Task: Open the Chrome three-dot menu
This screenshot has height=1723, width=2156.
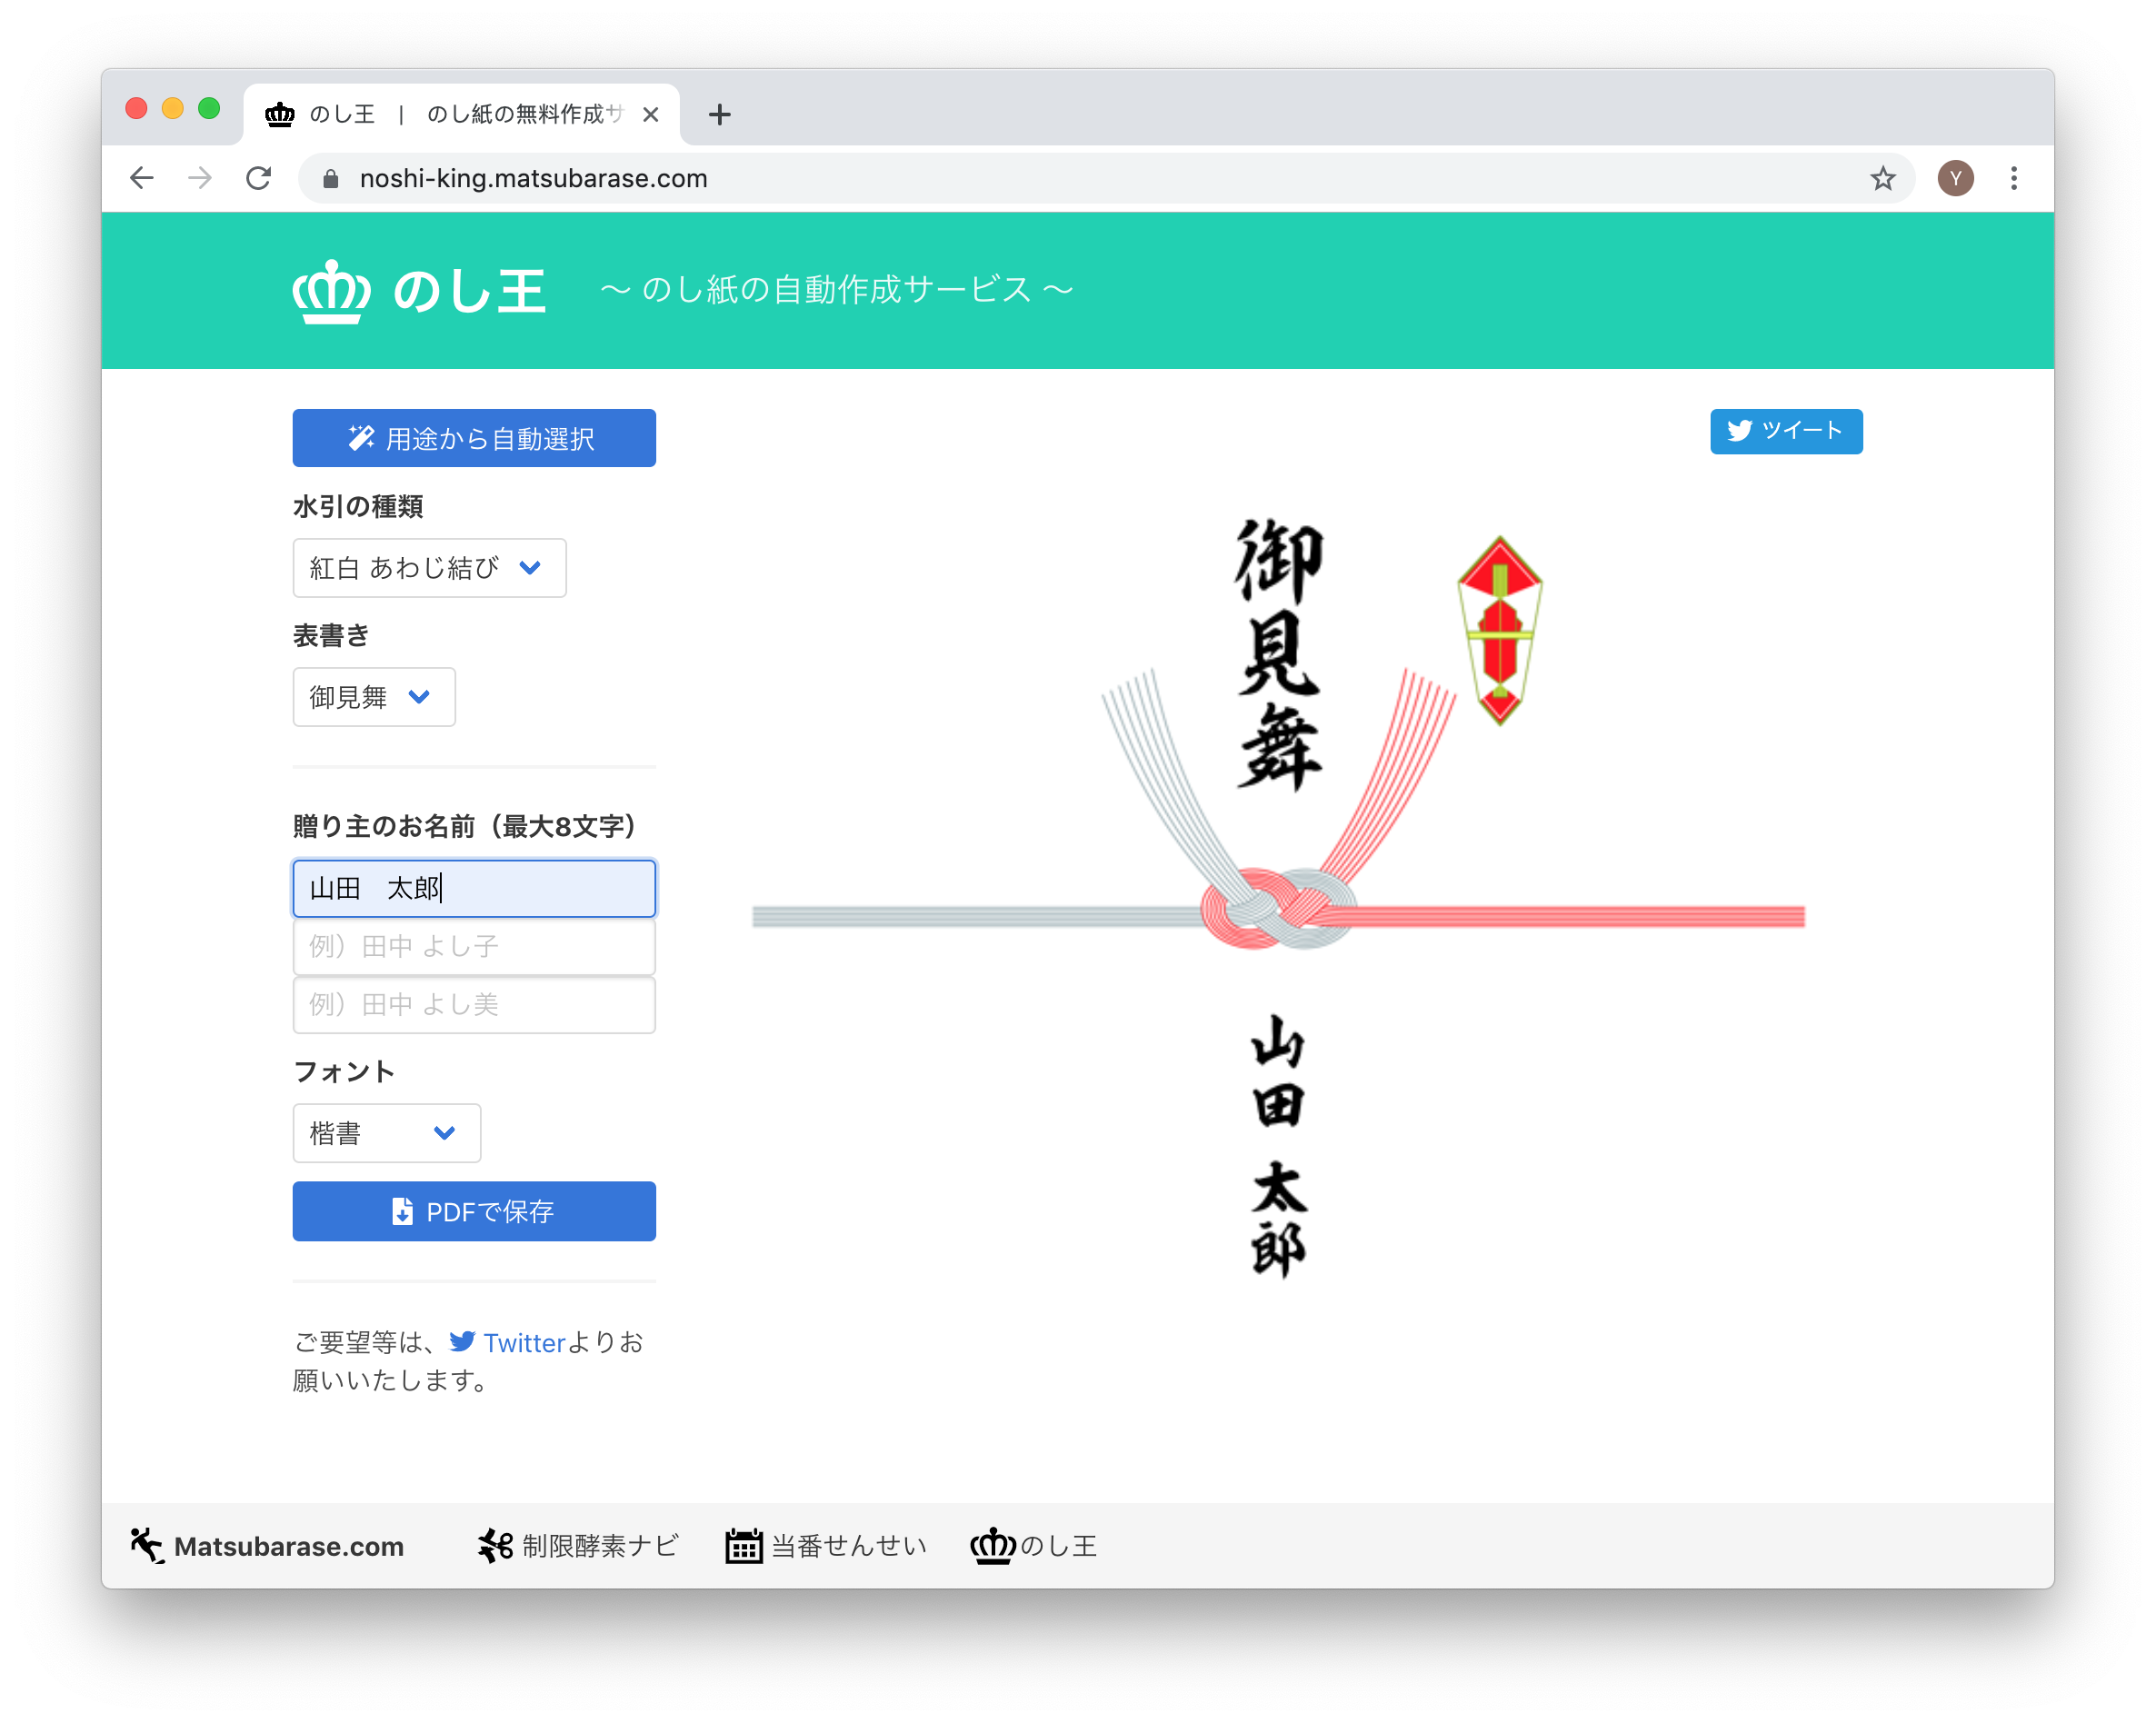Action: [x=2013, y=178]
